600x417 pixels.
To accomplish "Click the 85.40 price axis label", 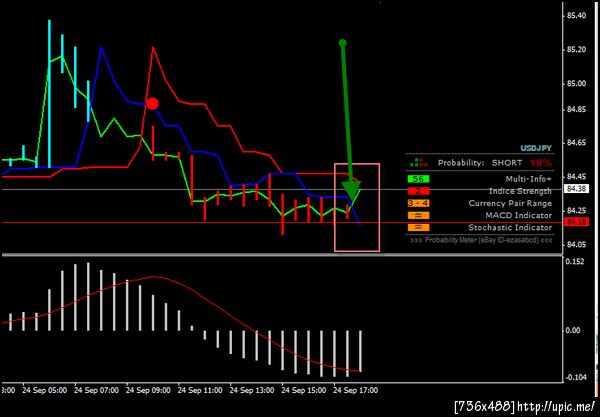I will tap(576, 16).
